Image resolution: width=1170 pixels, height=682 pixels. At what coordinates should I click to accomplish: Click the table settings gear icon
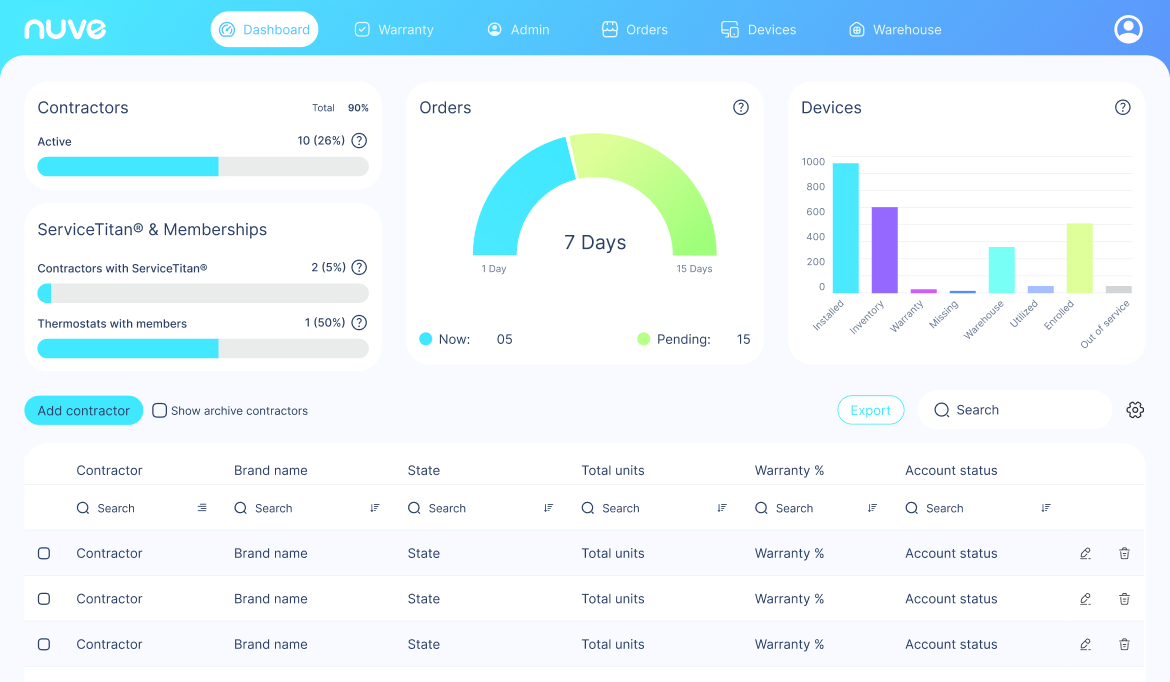(x=1135, y=410)
